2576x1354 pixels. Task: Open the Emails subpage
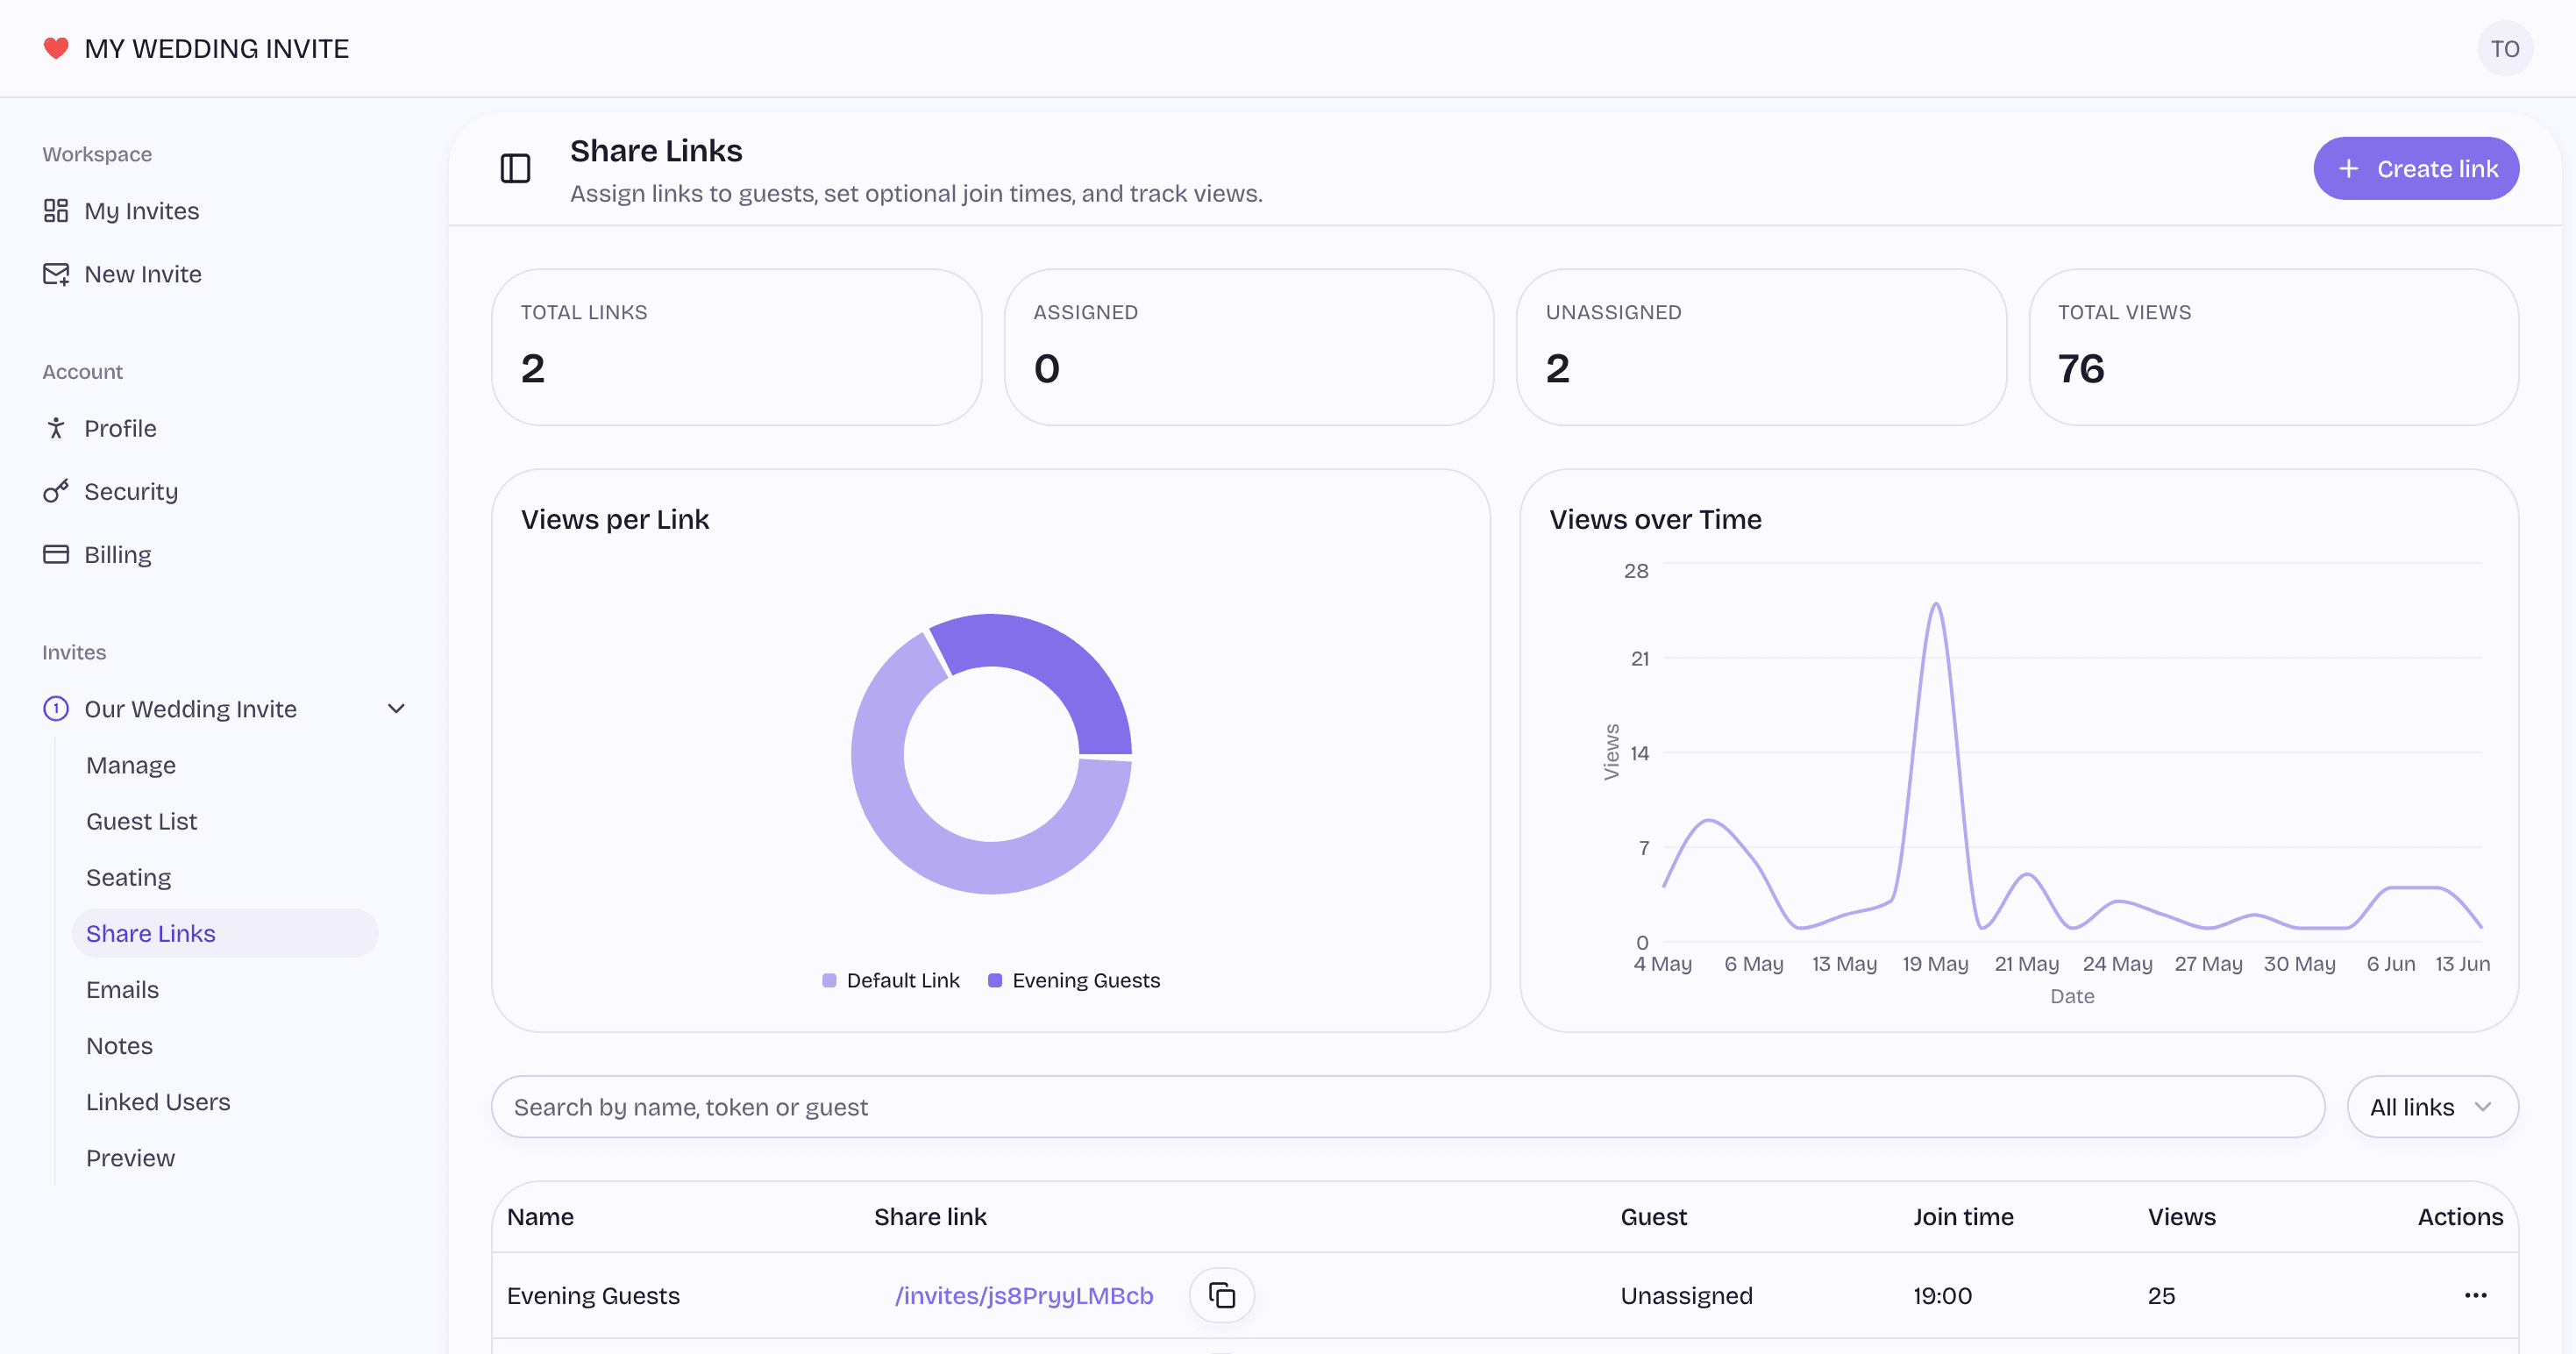pos(122,989)
